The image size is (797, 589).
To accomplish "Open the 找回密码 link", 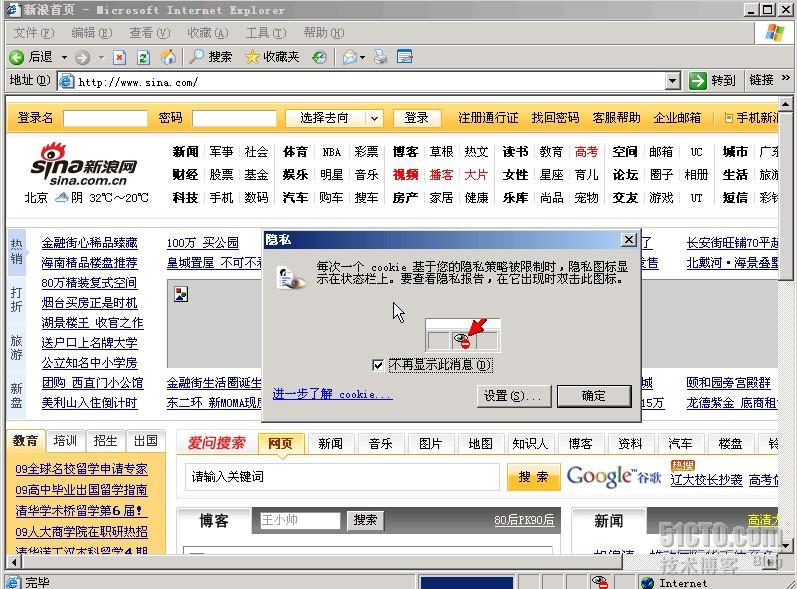I will [x=555, y=118].
